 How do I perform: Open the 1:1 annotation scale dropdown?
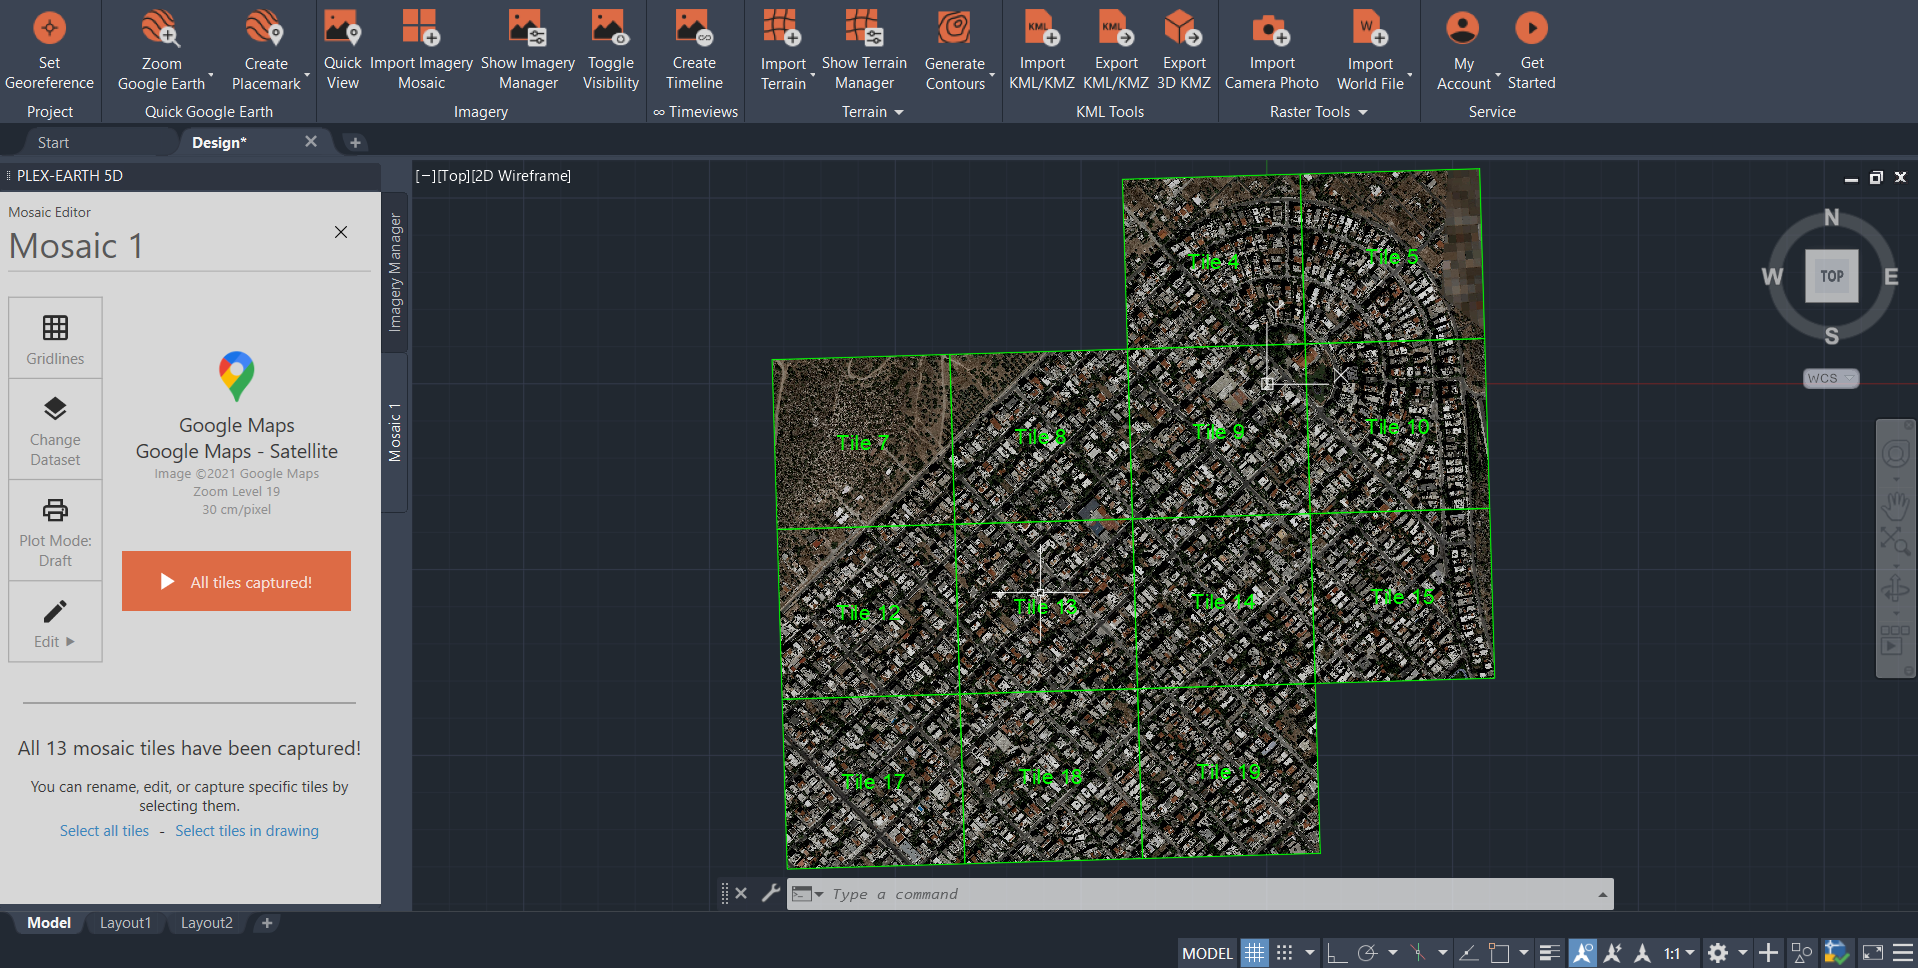point(1679,953)
